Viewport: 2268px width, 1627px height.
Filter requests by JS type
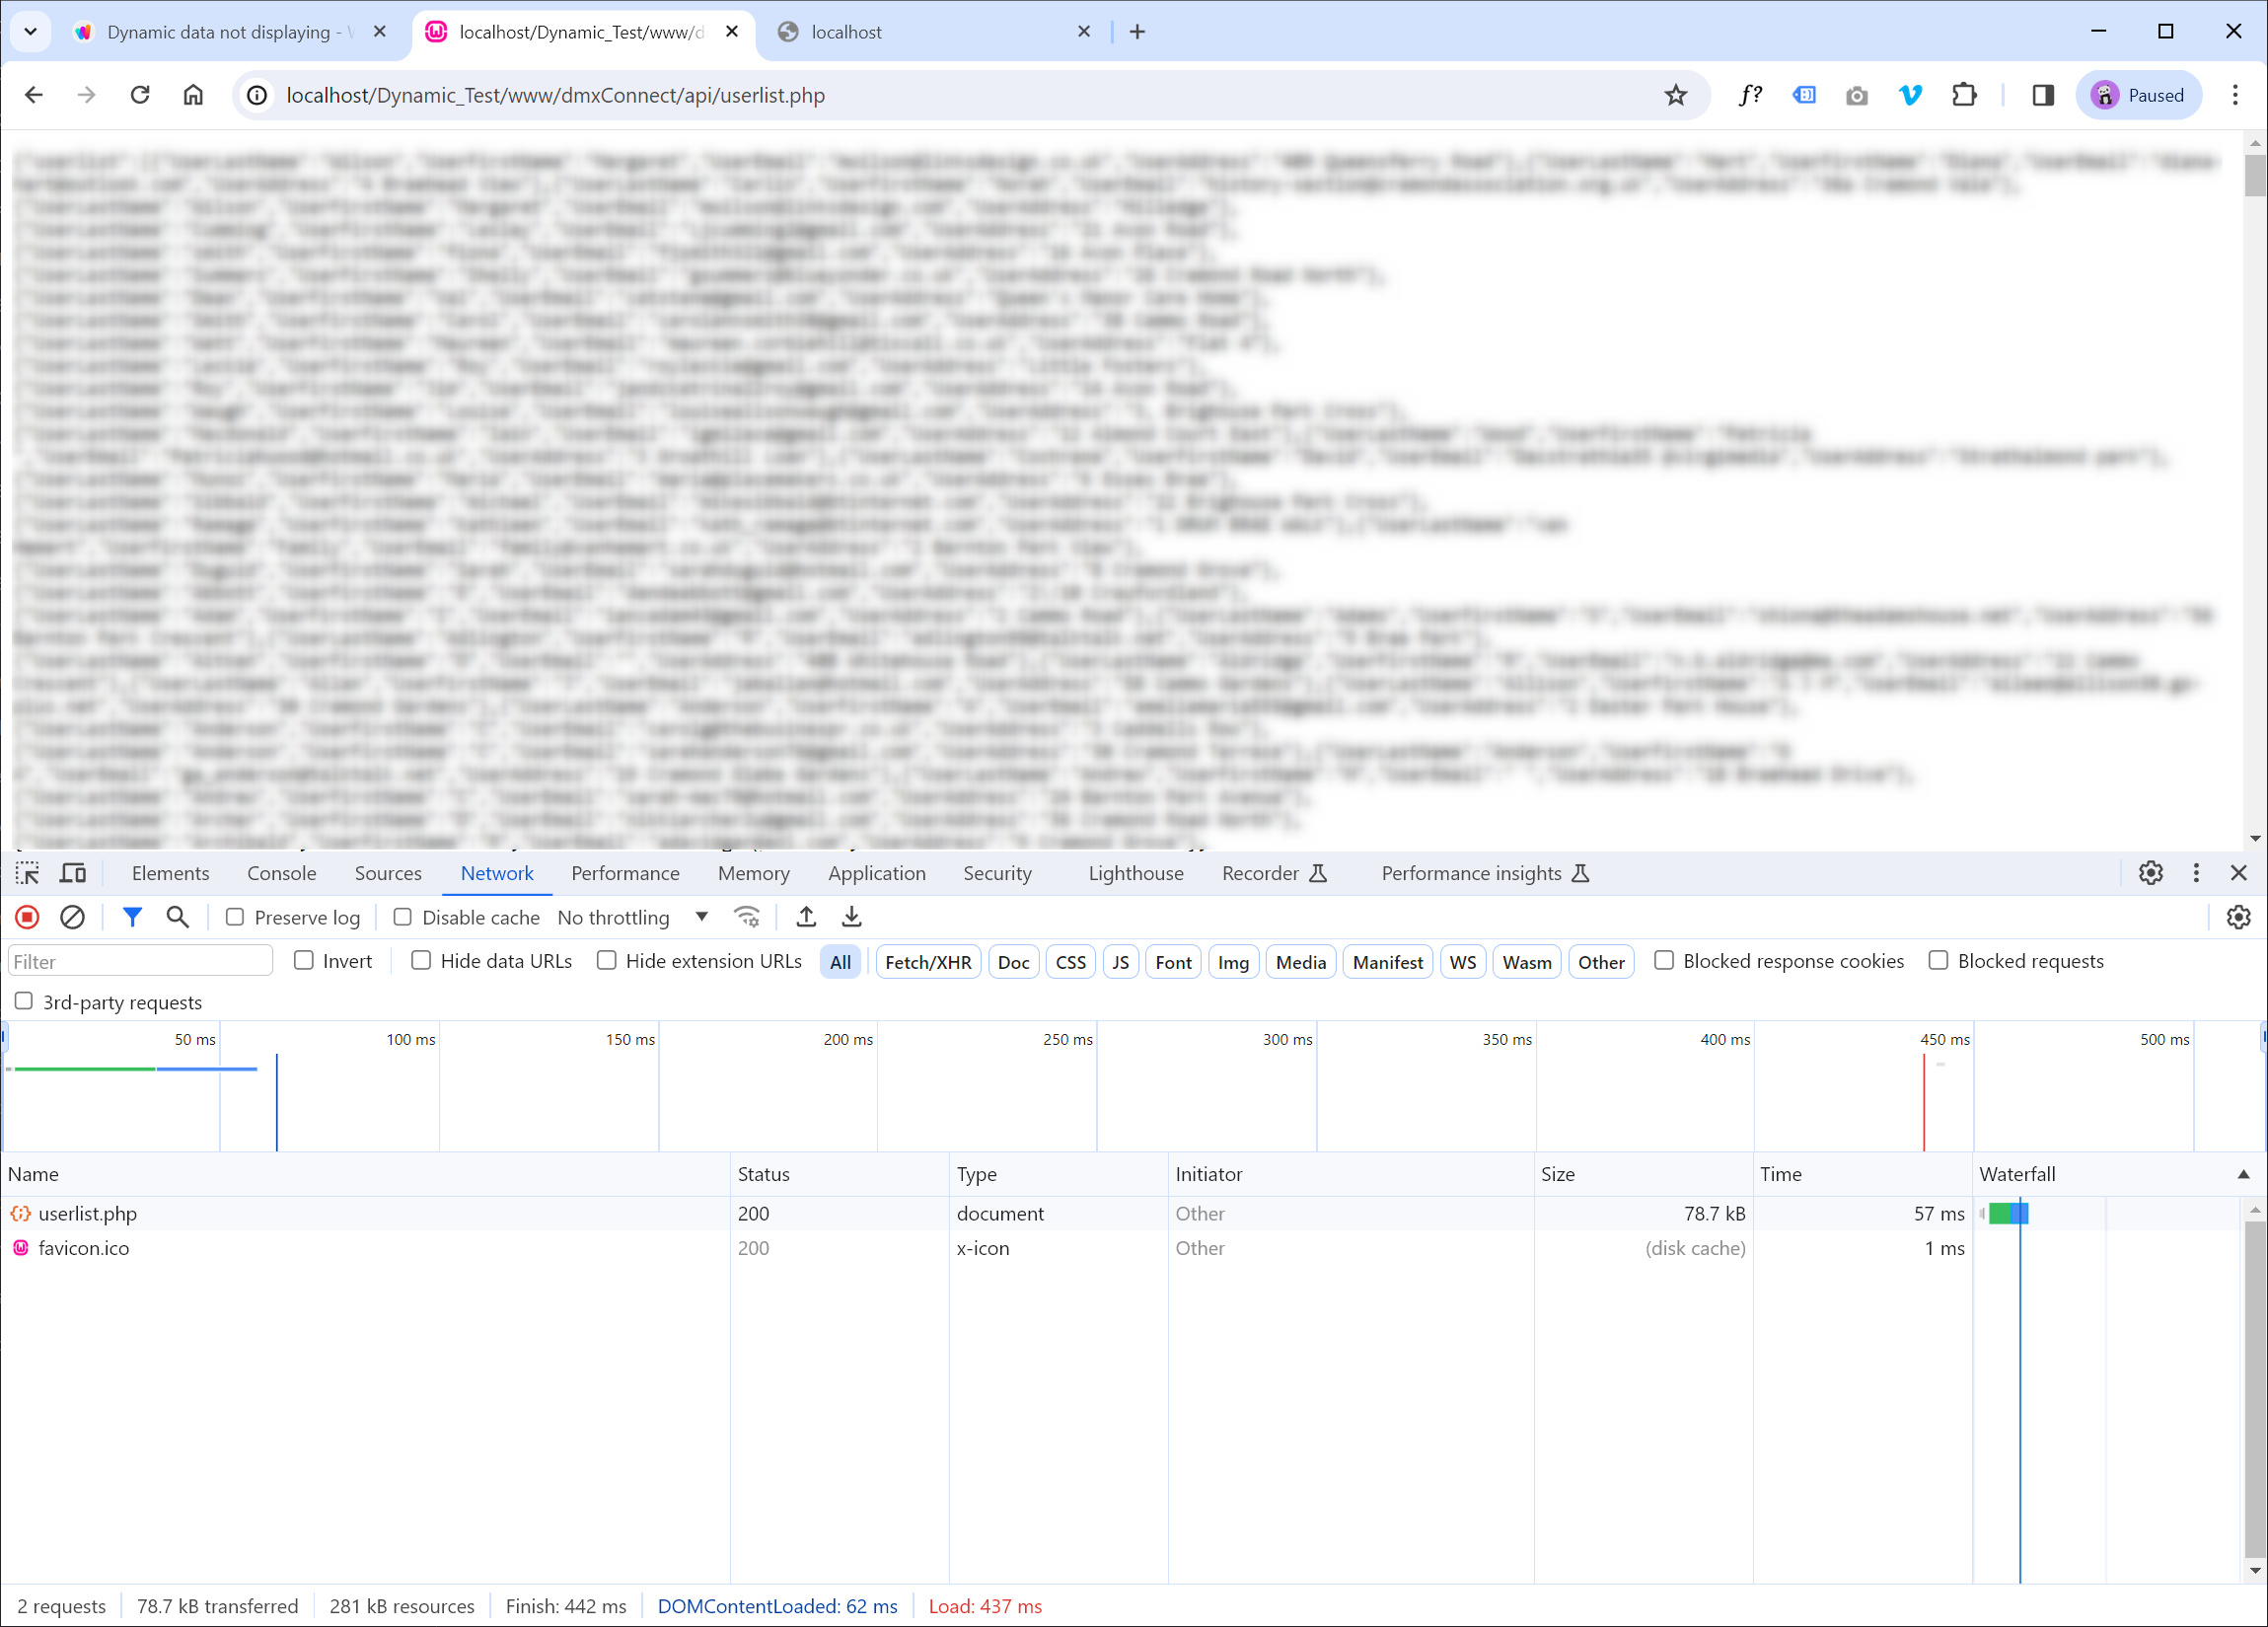pyautogui.click(x=1121, y=962)
